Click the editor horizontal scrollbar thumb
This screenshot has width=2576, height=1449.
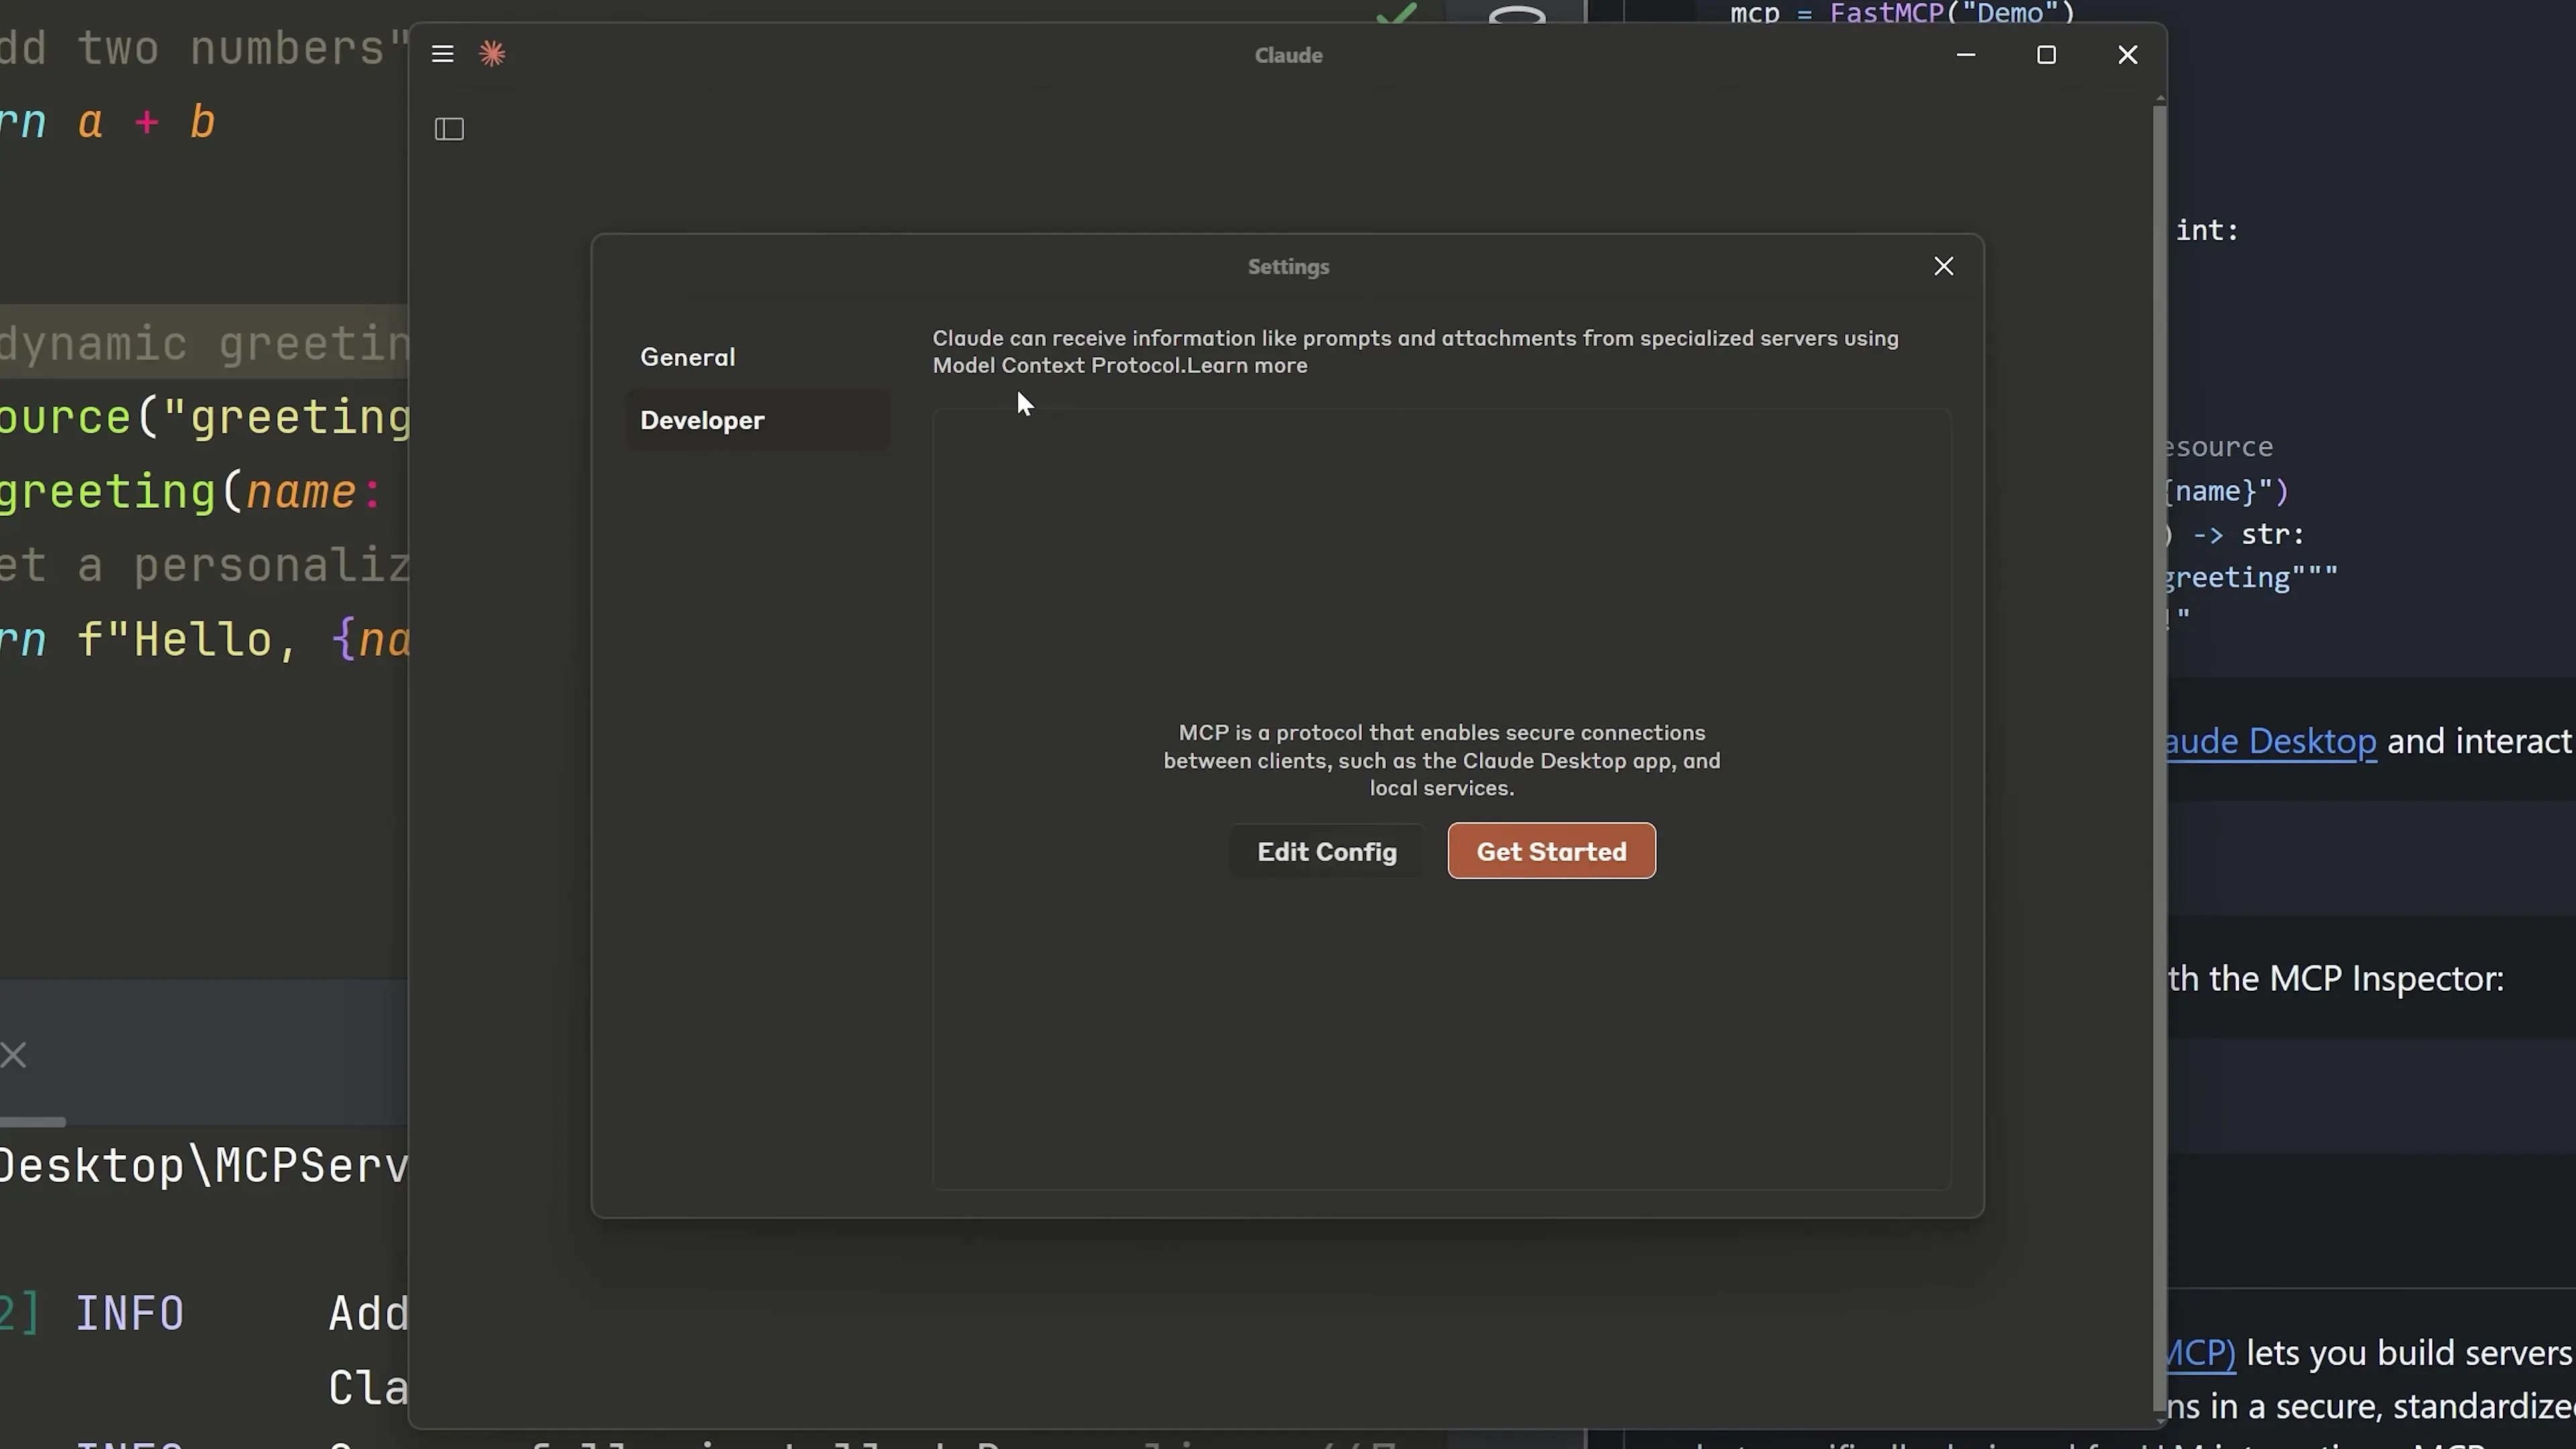click(x=32, y=1122)
